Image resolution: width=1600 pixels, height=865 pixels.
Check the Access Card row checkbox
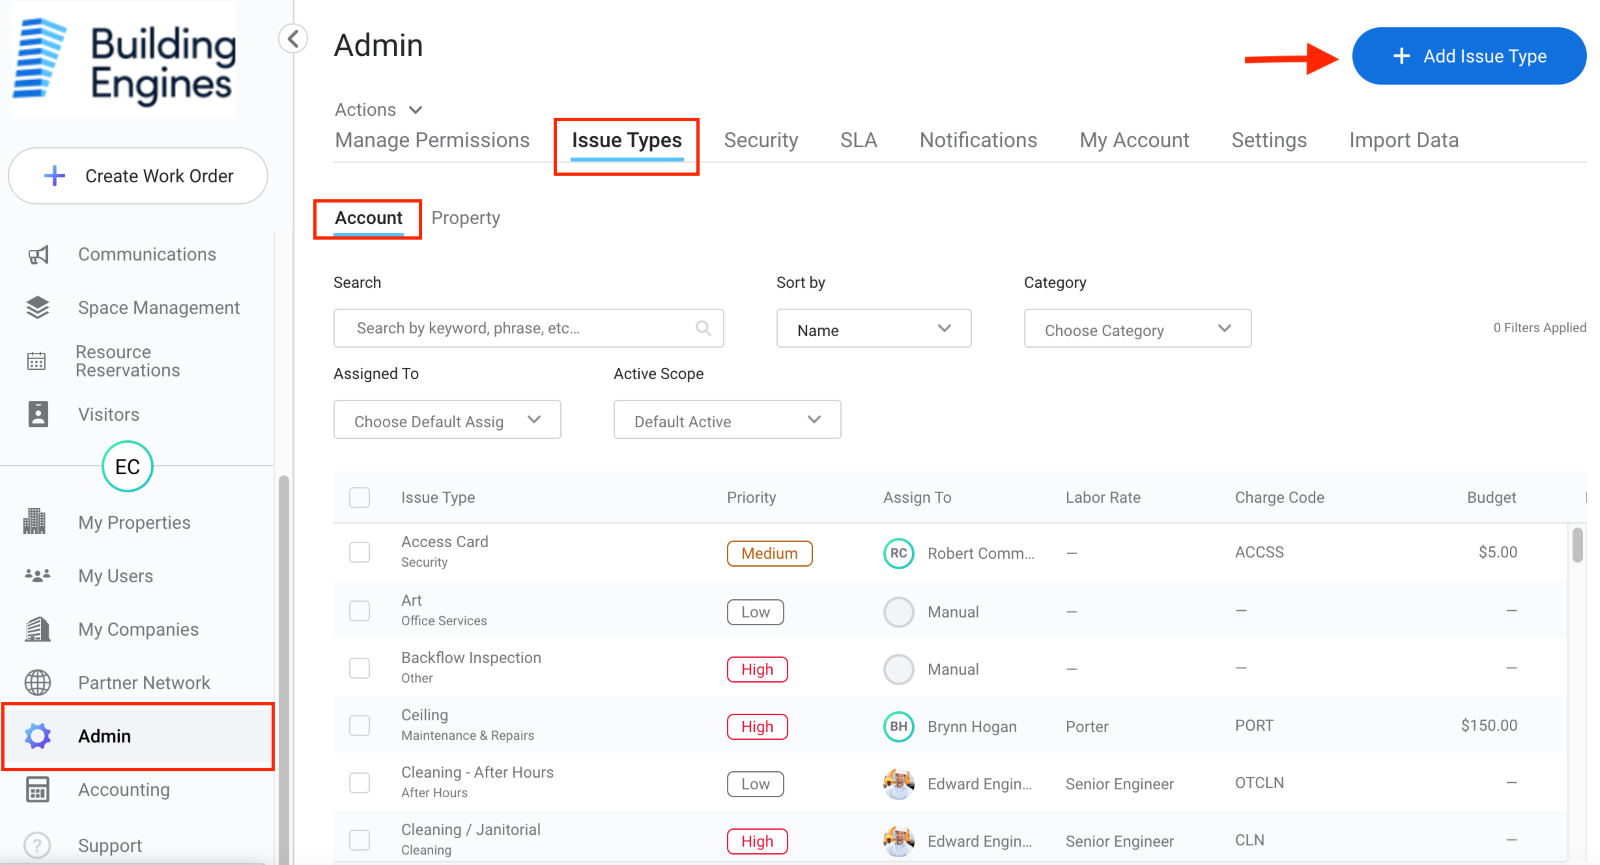click(360, 552)
